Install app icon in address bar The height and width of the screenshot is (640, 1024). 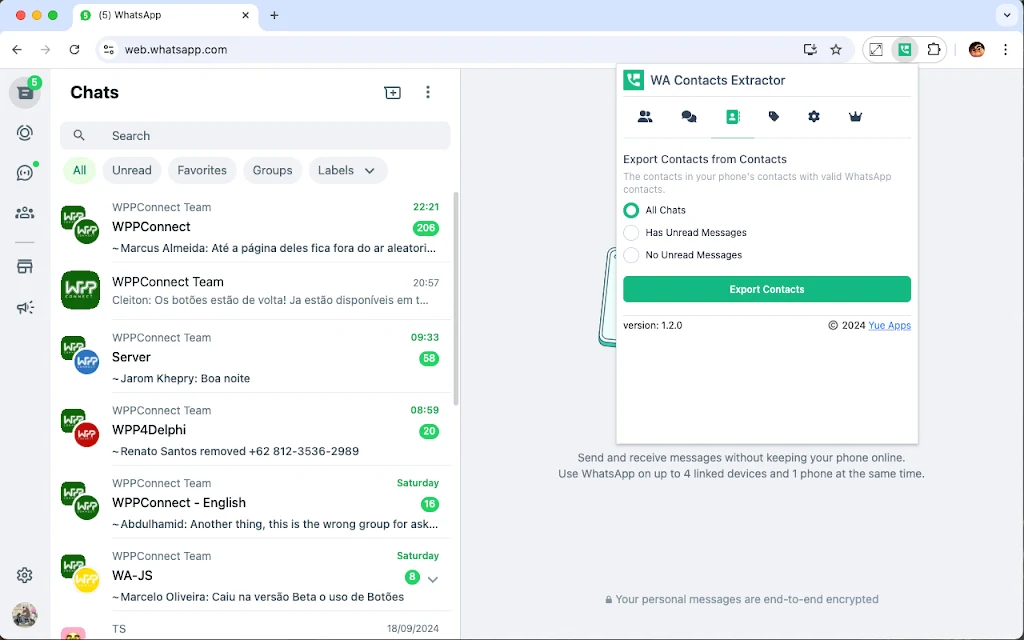tap(810, 50)
